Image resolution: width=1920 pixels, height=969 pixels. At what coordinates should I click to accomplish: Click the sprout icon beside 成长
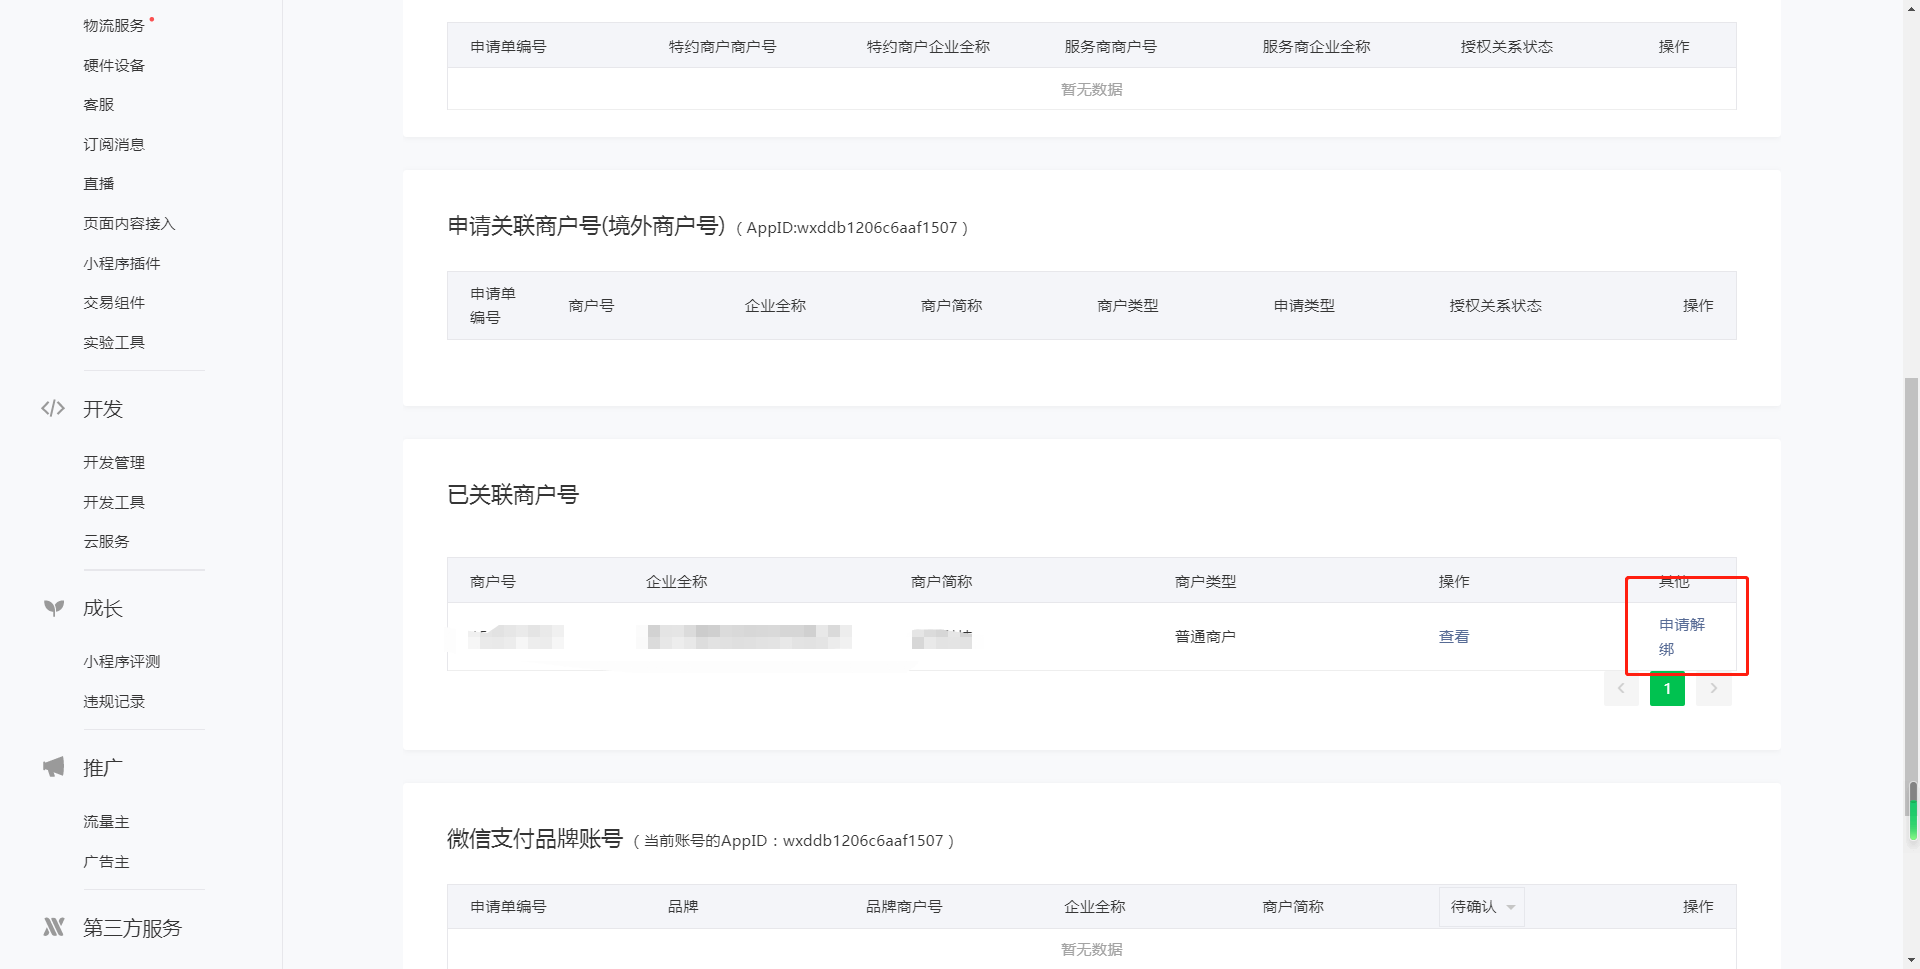coord(54,608)
